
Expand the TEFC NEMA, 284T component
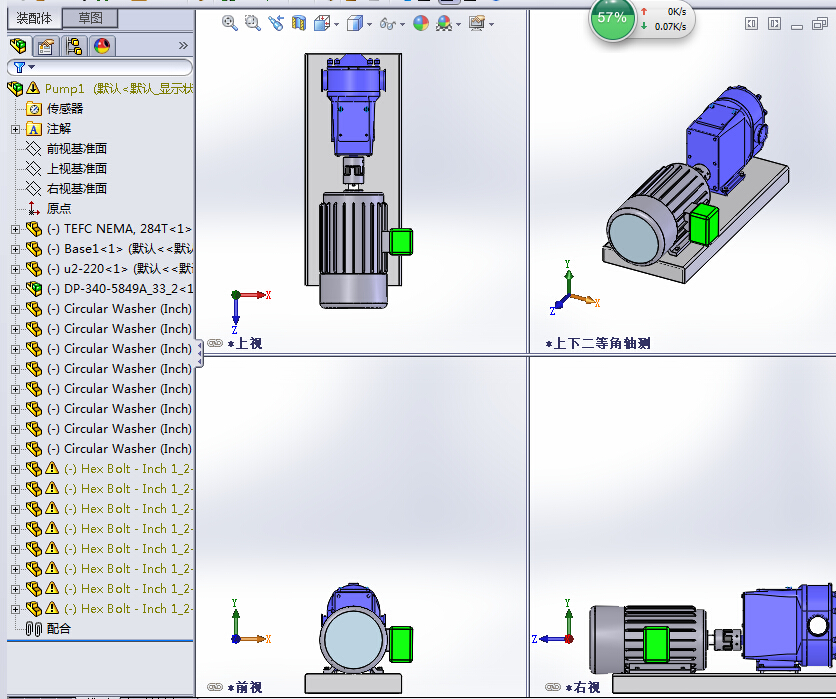click(15, 229)
